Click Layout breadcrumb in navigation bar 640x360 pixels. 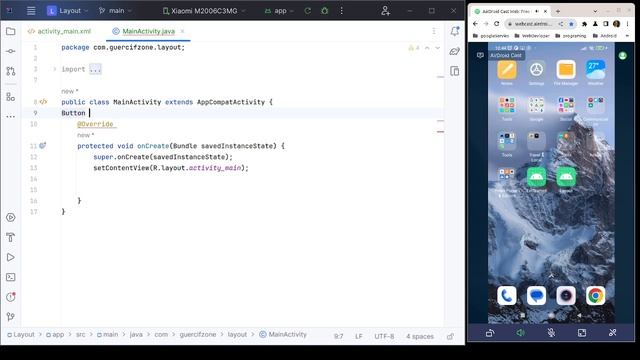pyautogui.click(x=21, y=335)
